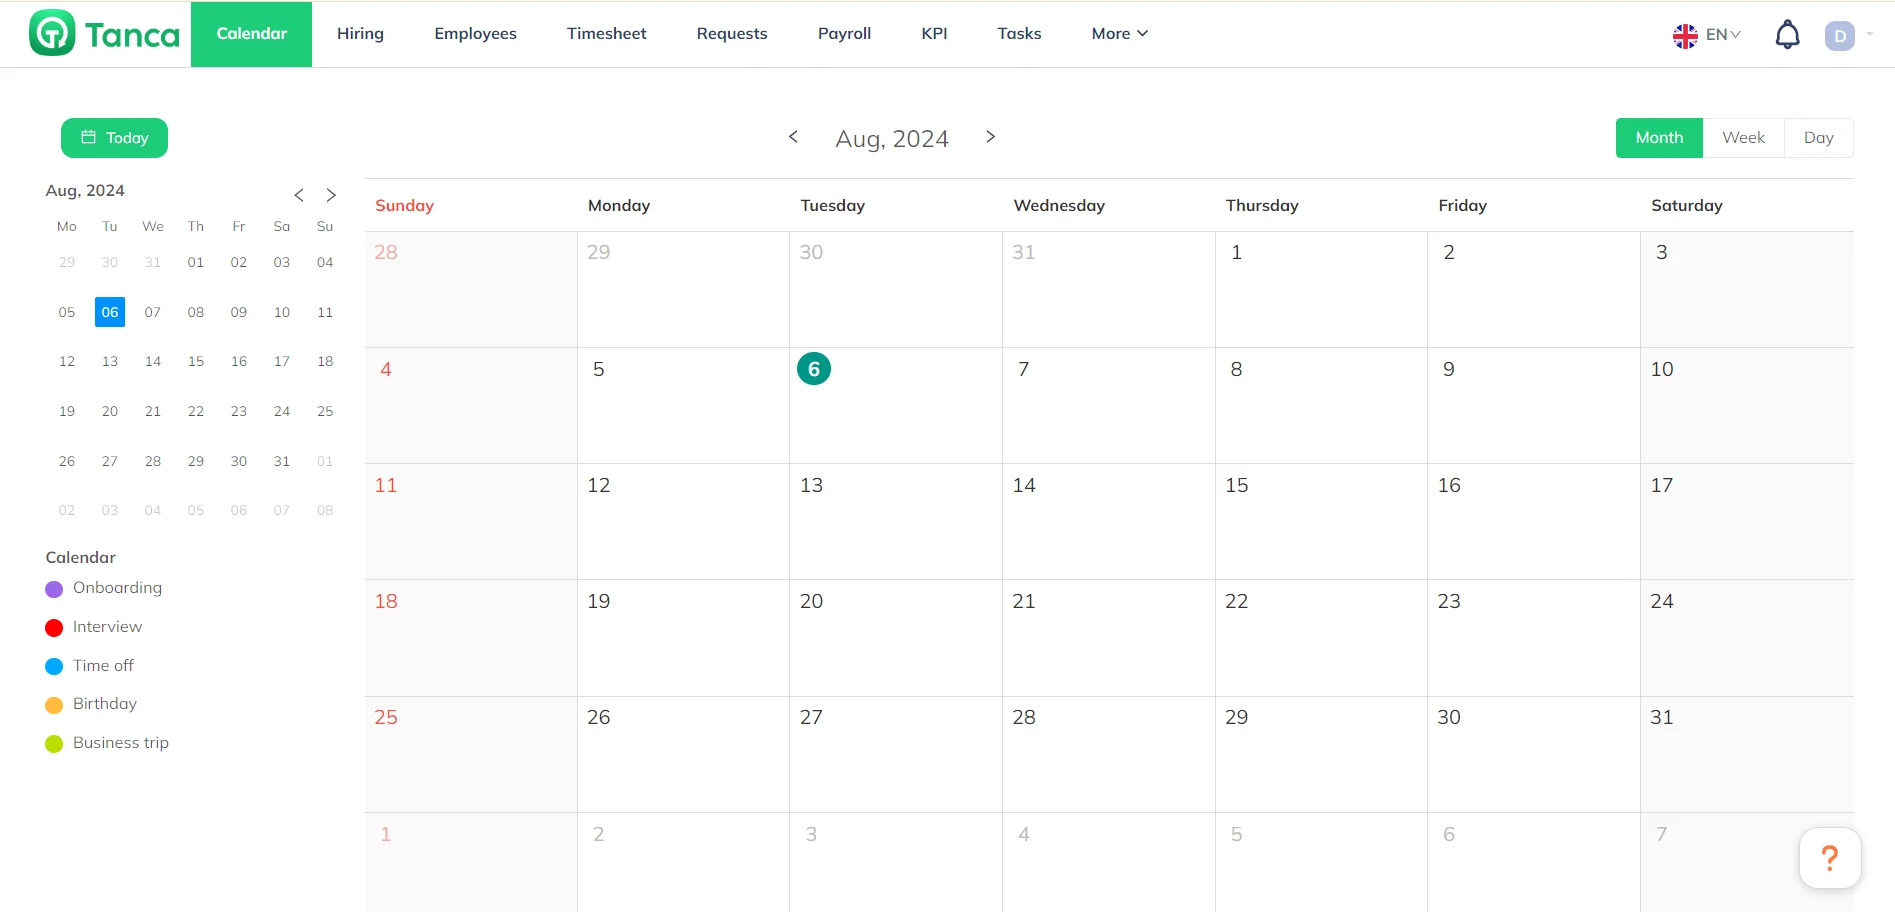
Task: Click the purple Onboarding color dot
Action: click(x=54, y=589)
